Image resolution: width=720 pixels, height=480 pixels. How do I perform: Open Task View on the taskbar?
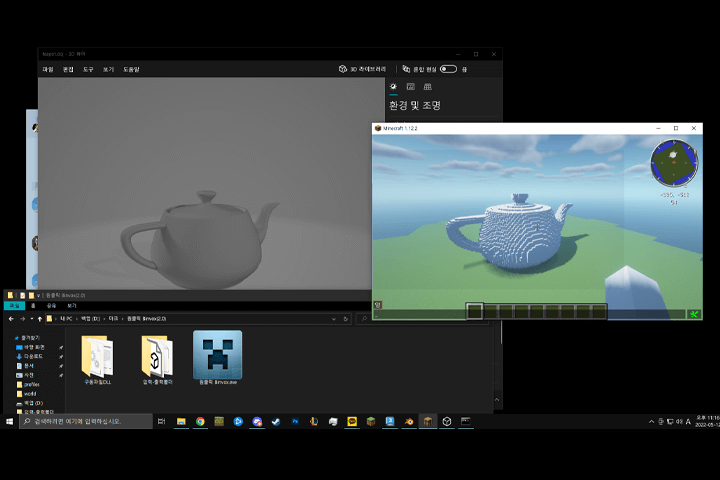pyautogui.click(x=162, y=421)
